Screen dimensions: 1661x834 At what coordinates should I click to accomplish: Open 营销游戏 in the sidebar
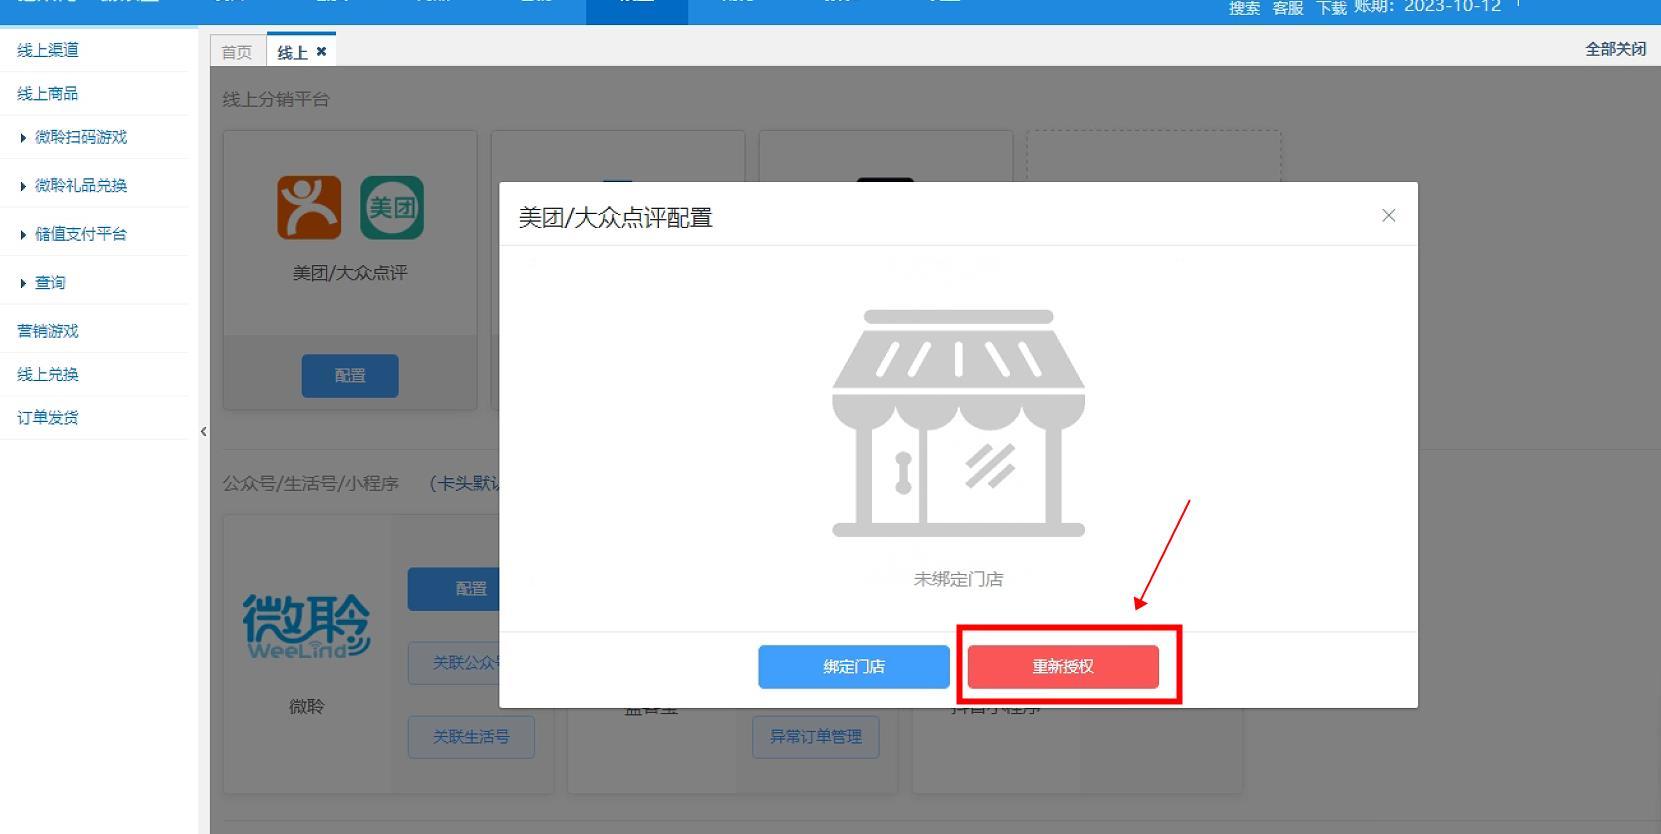point(48,331)
